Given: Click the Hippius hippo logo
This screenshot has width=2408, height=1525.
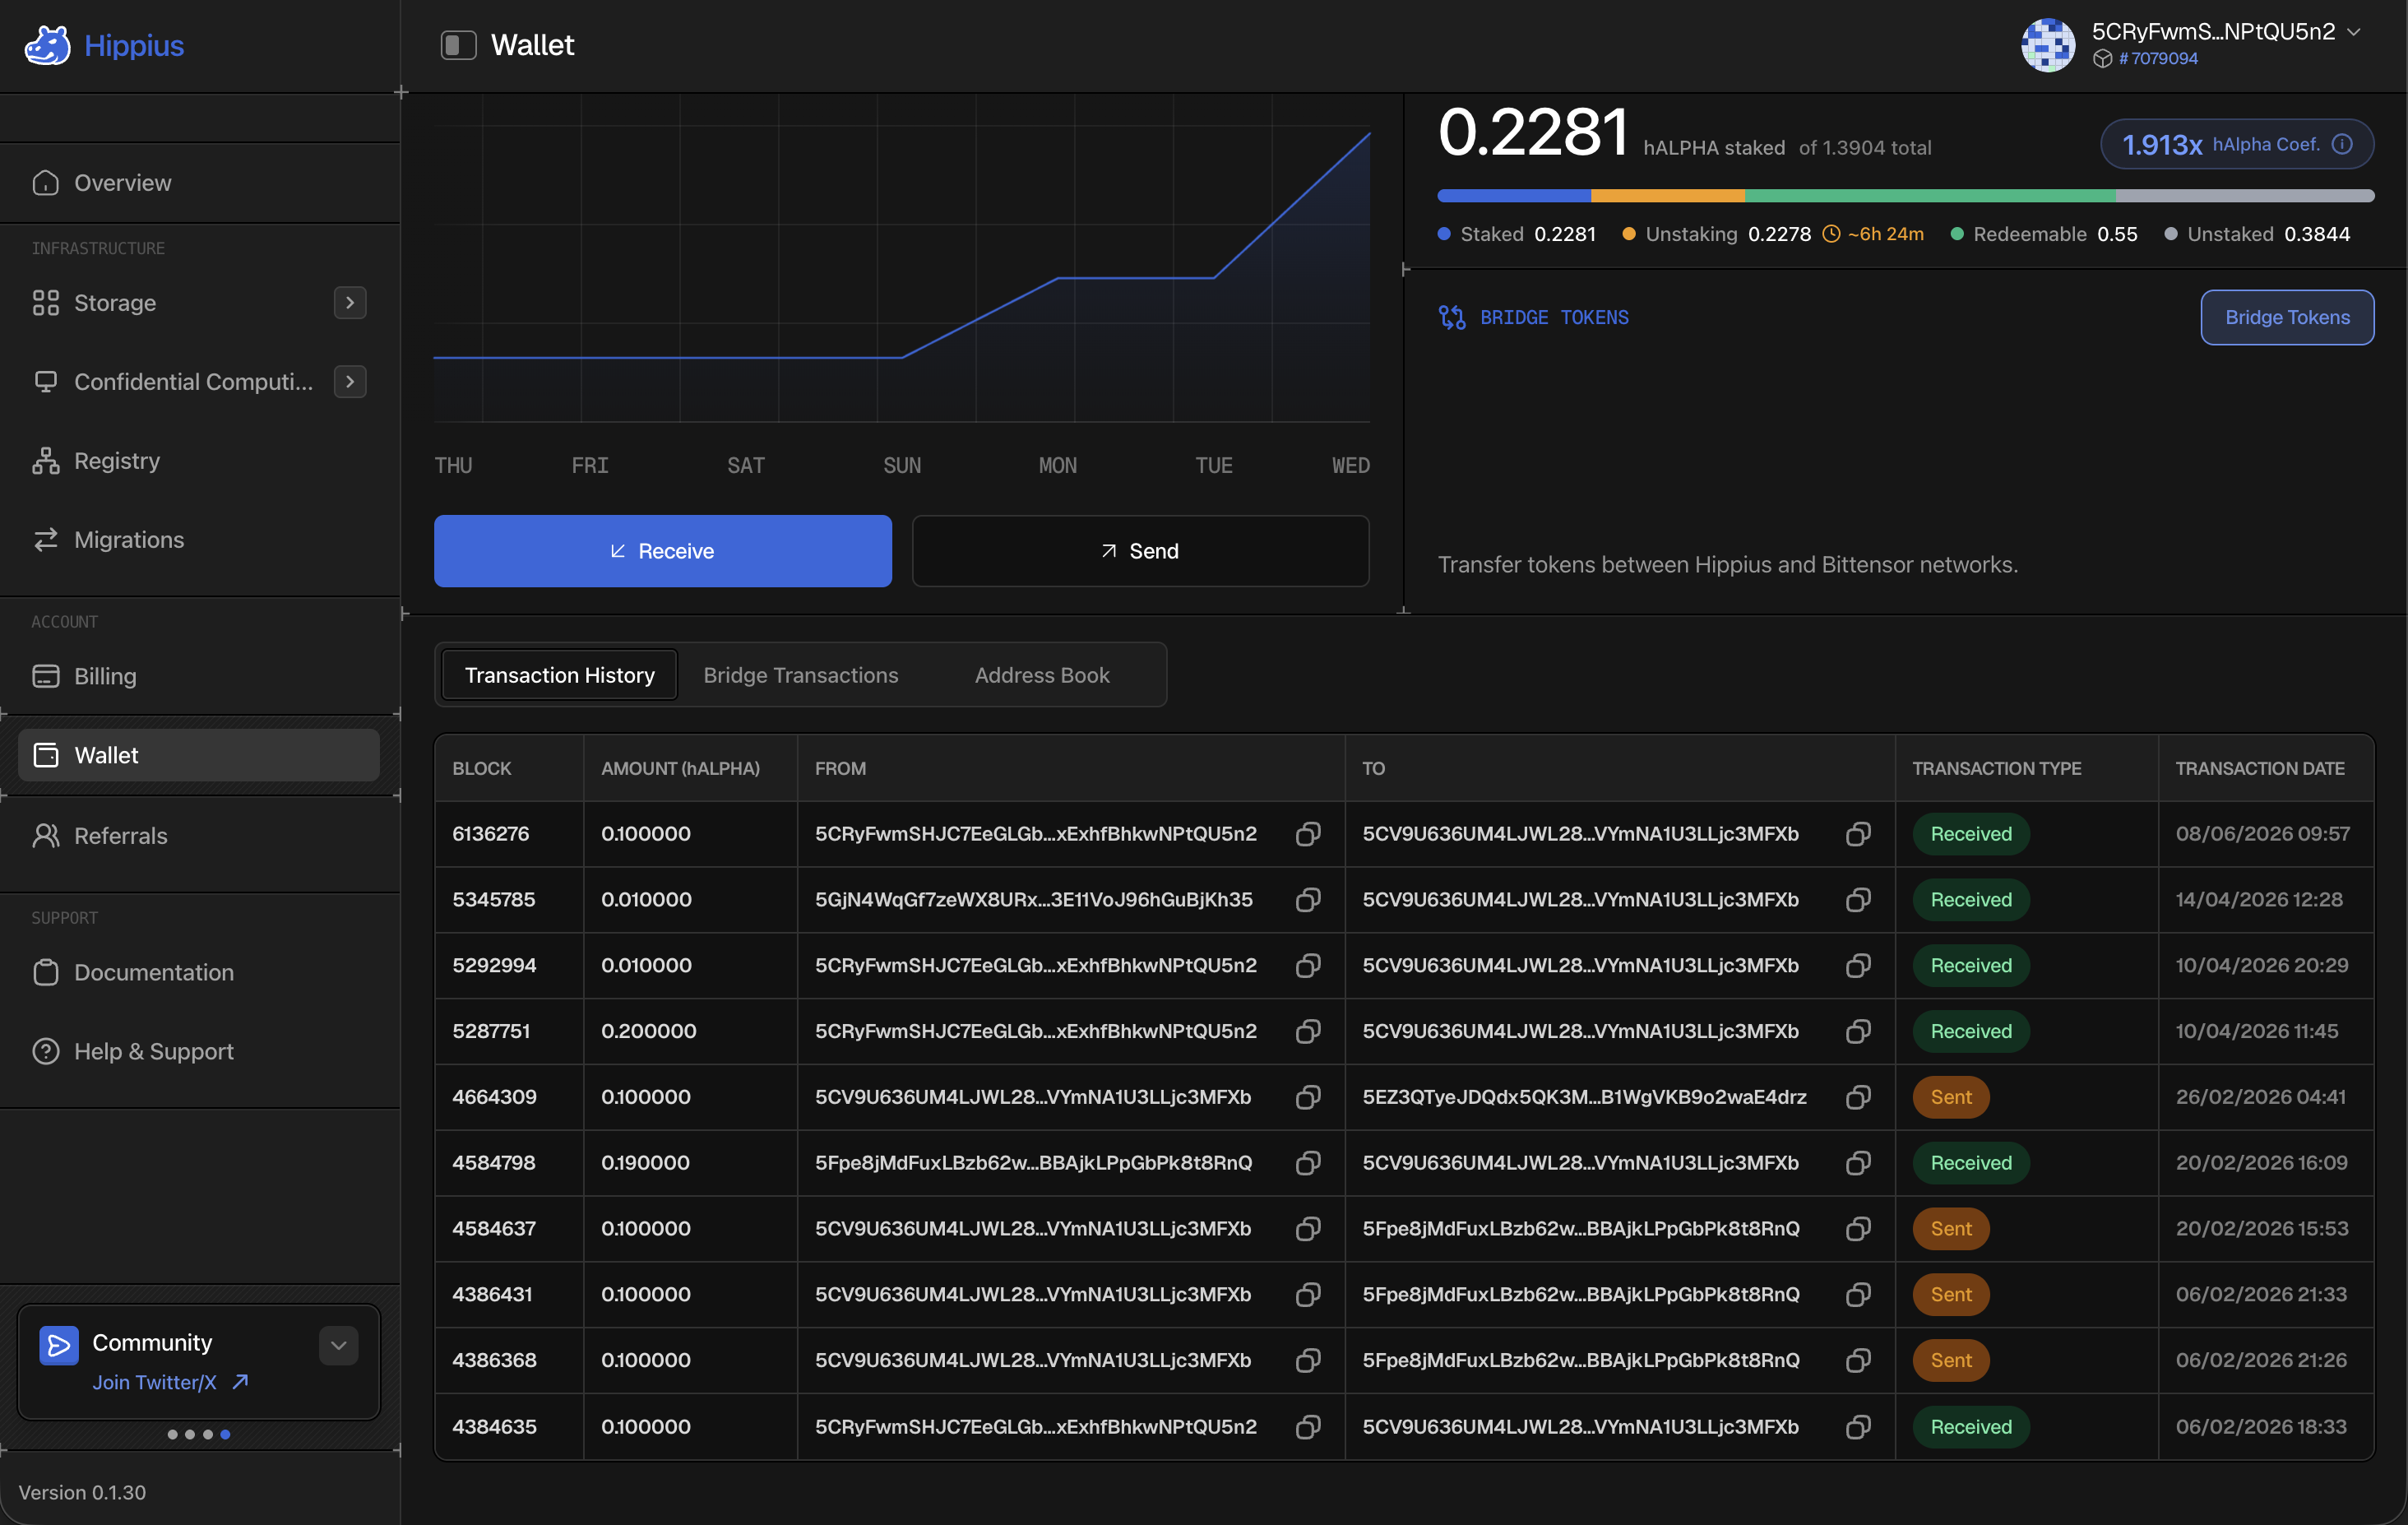Looking at the screenshot, I should click(x=47, y=45).
